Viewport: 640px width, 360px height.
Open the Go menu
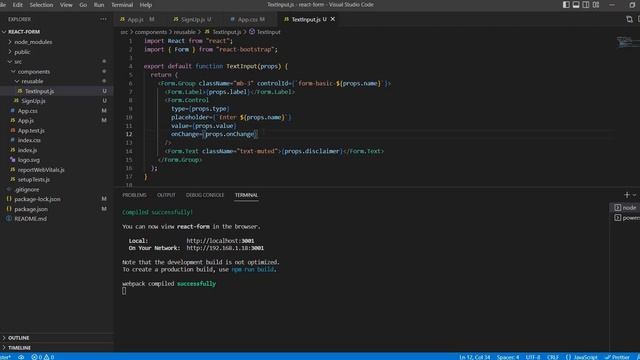(83, 5)
